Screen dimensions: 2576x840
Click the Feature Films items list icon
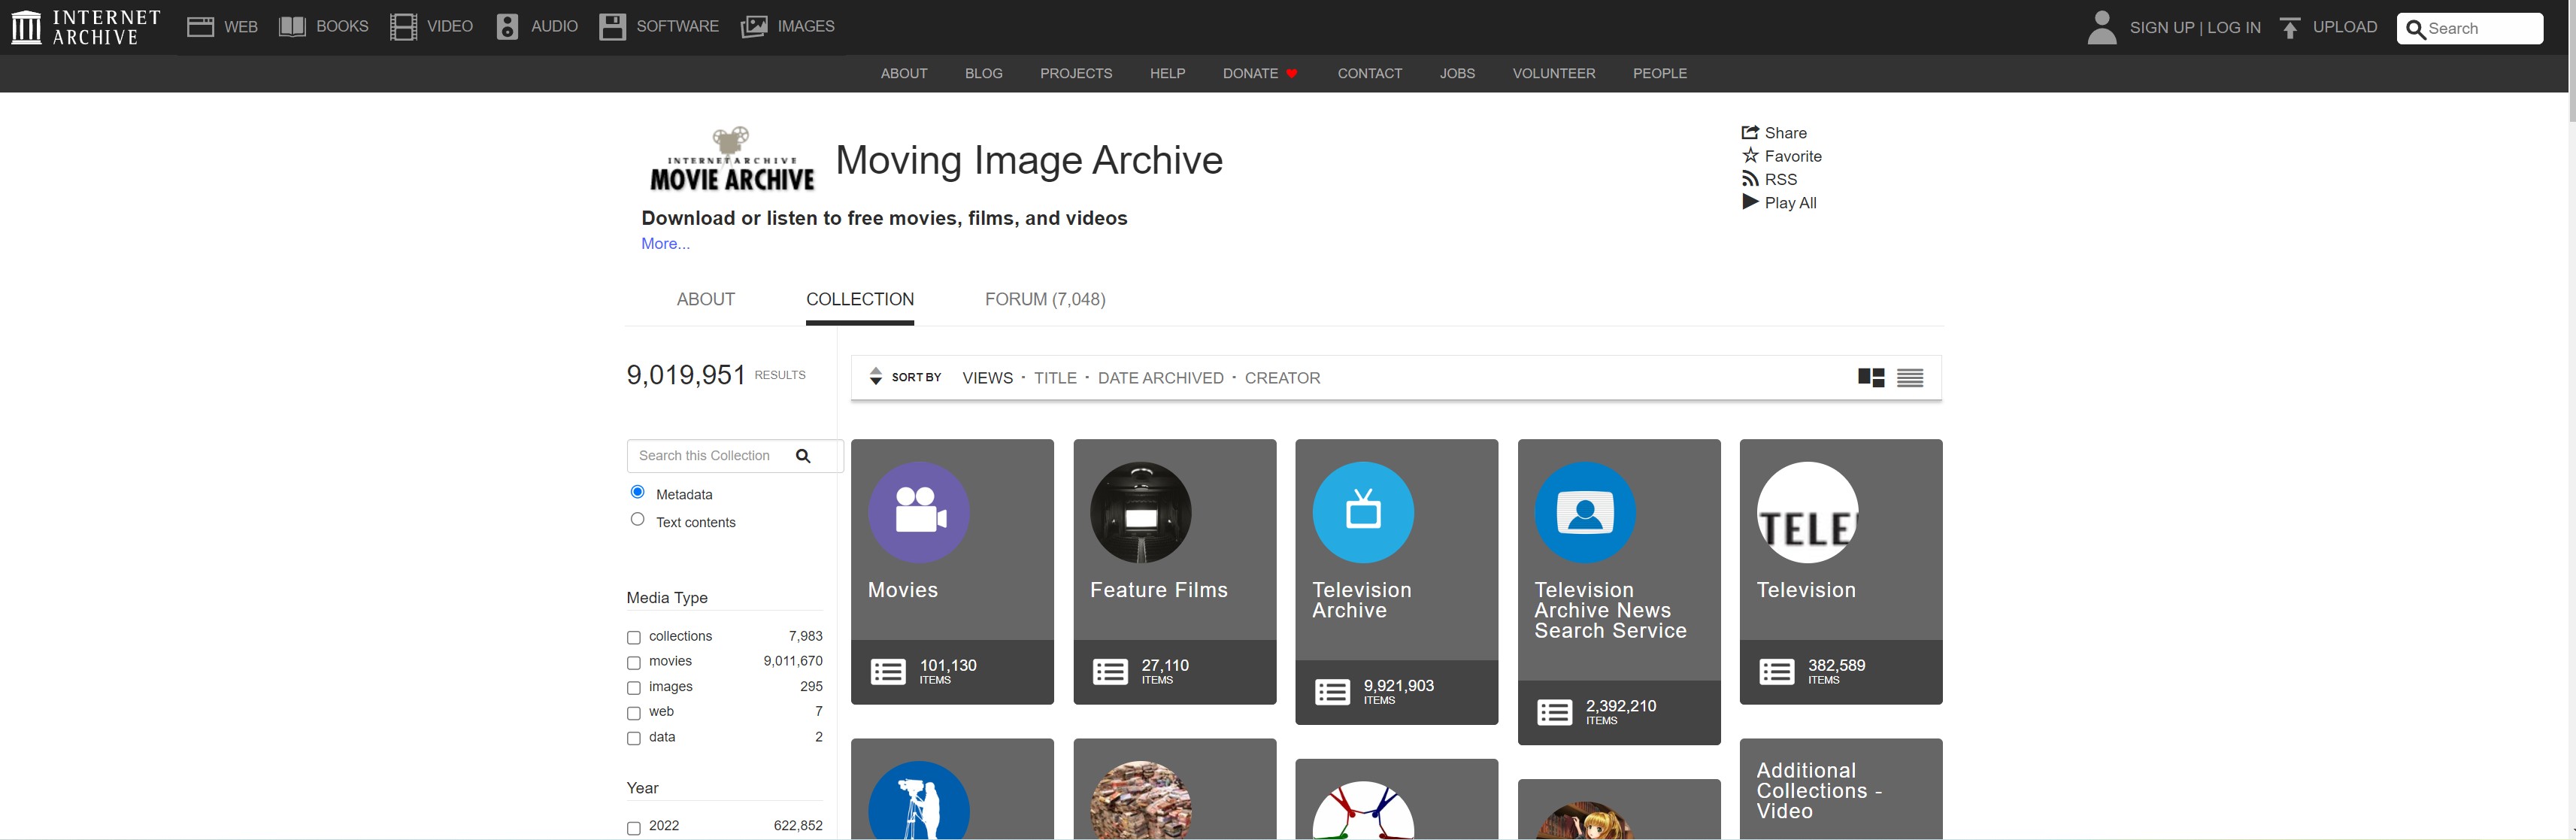[x=1110, y=672]
